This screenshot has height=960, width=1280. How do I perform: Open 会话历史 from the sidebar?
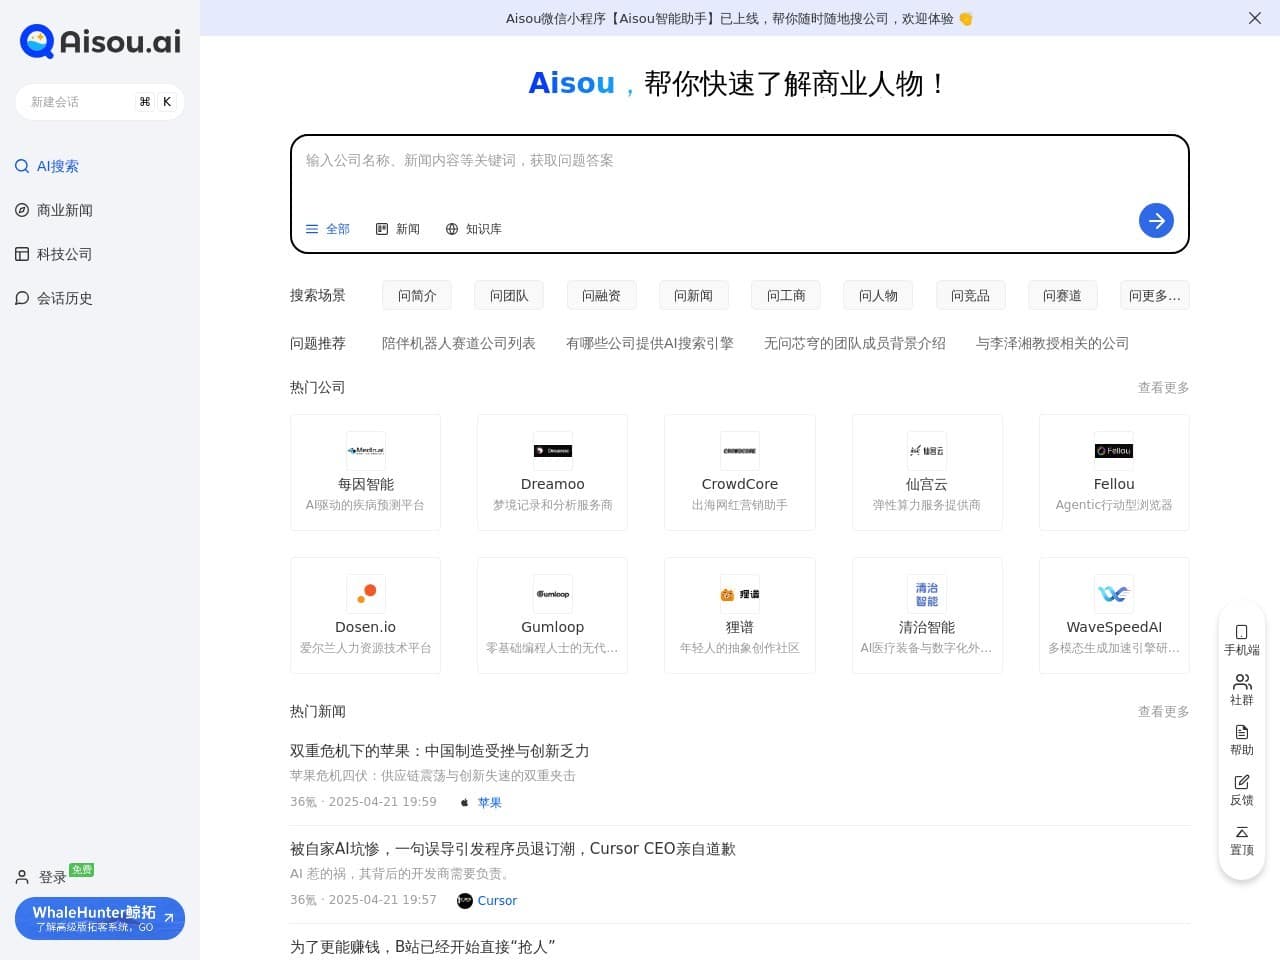coord(65,298)
